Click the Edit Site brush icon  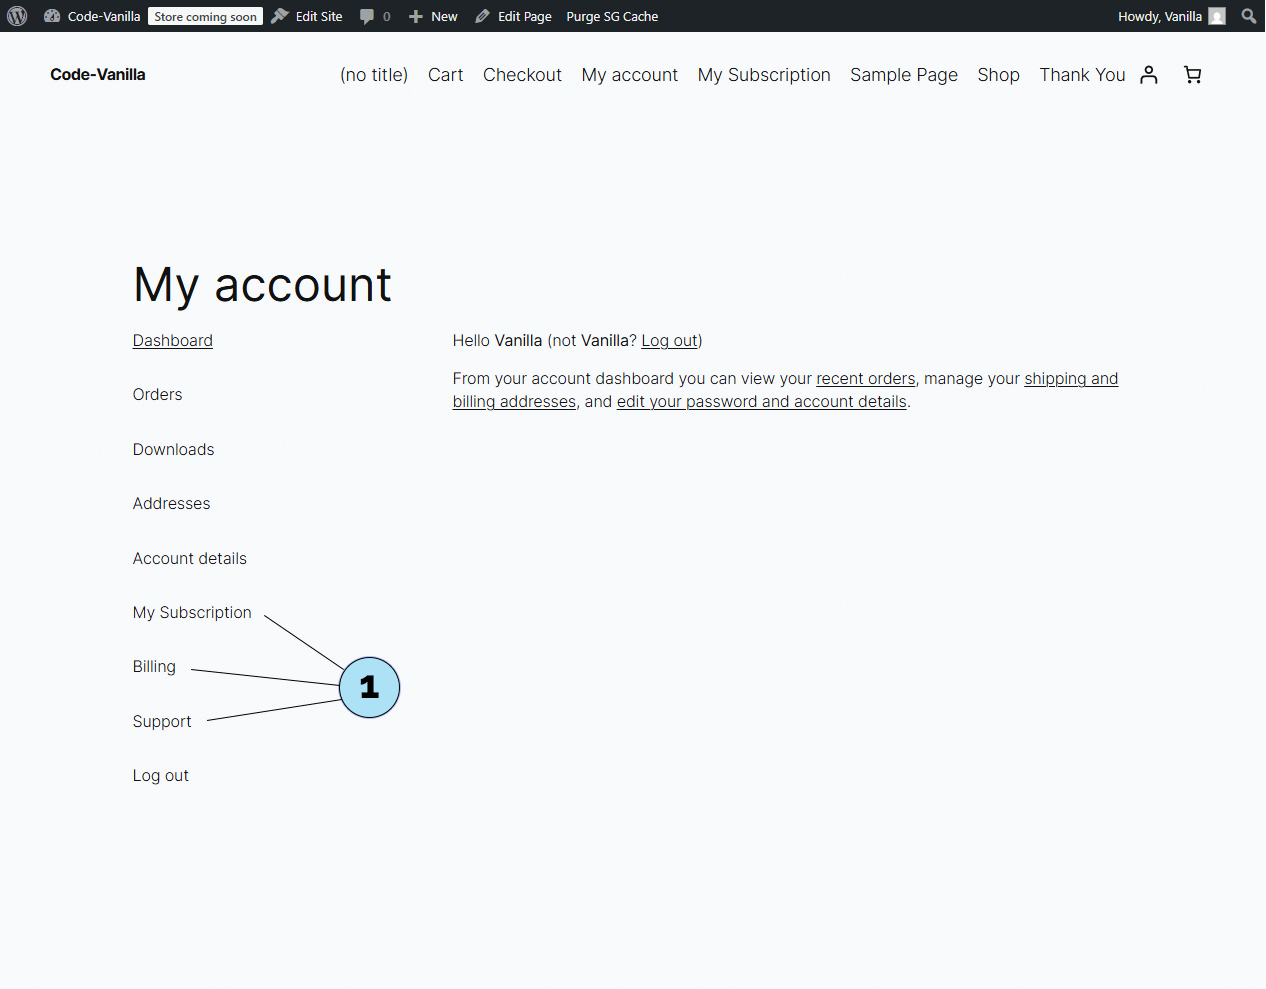click(281, 16)
